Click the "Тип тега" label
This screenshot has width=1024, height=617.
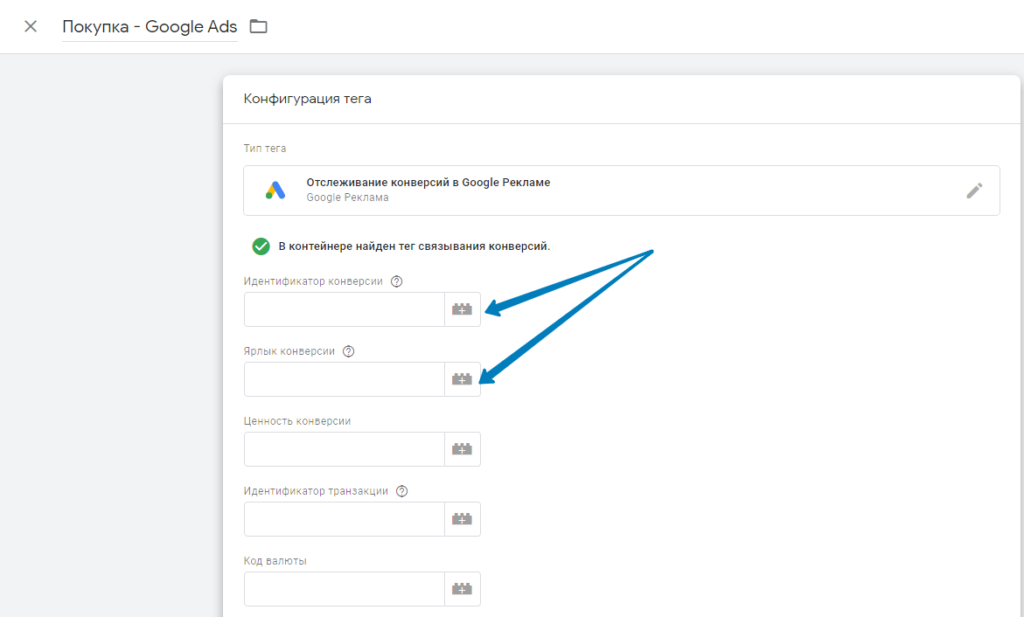264,148
